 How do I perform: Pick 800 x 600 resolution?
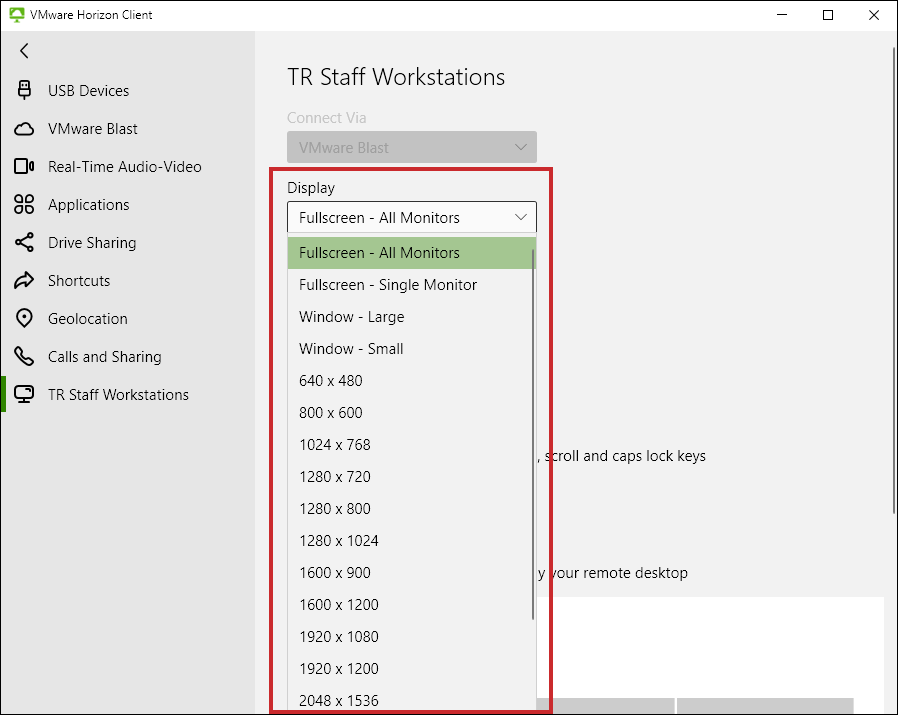click(x=410, y=412)
